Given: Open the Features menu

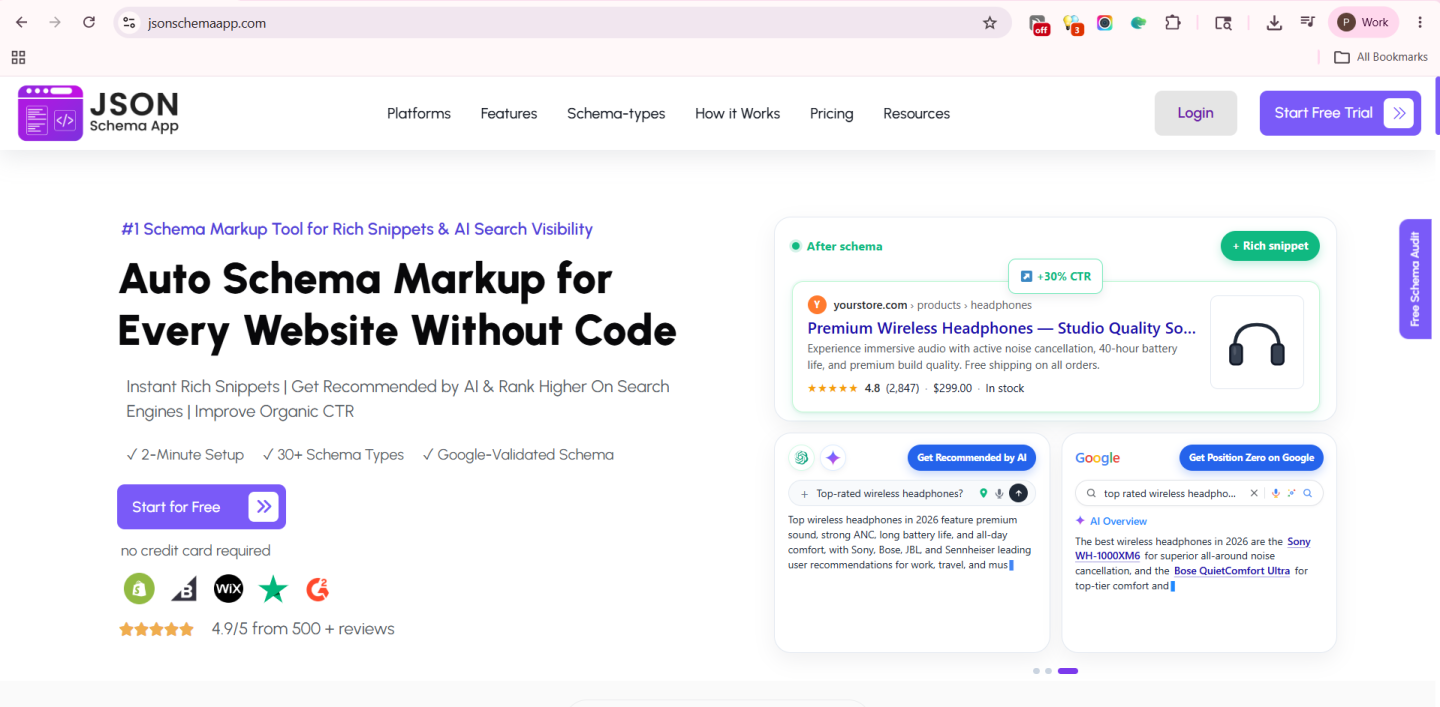Looking at the screenshot, I should pos(509,113).
